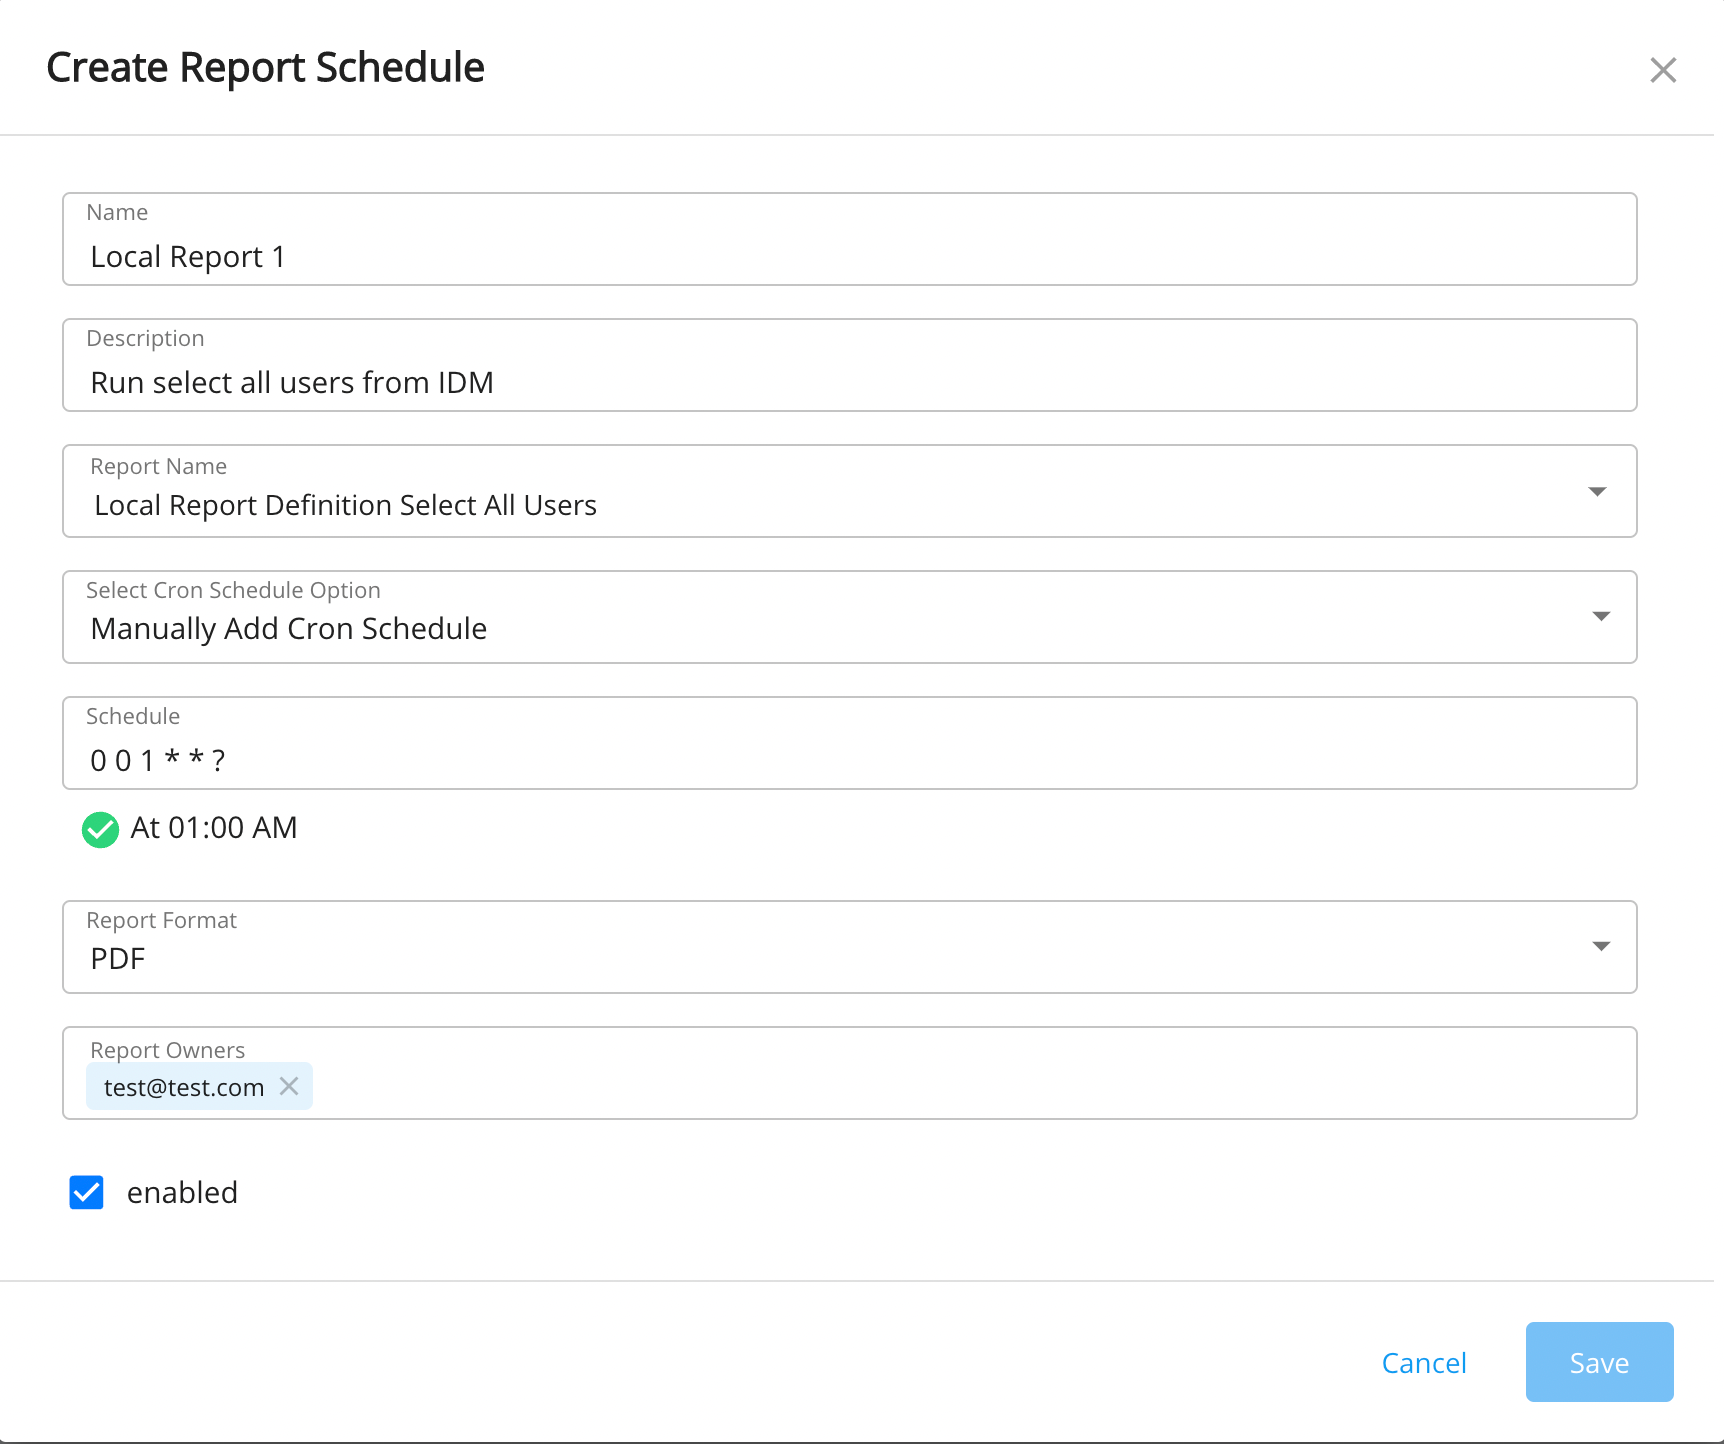
Task: Close the Create Report Schedule dialog
Action: tap(1662, 70)
